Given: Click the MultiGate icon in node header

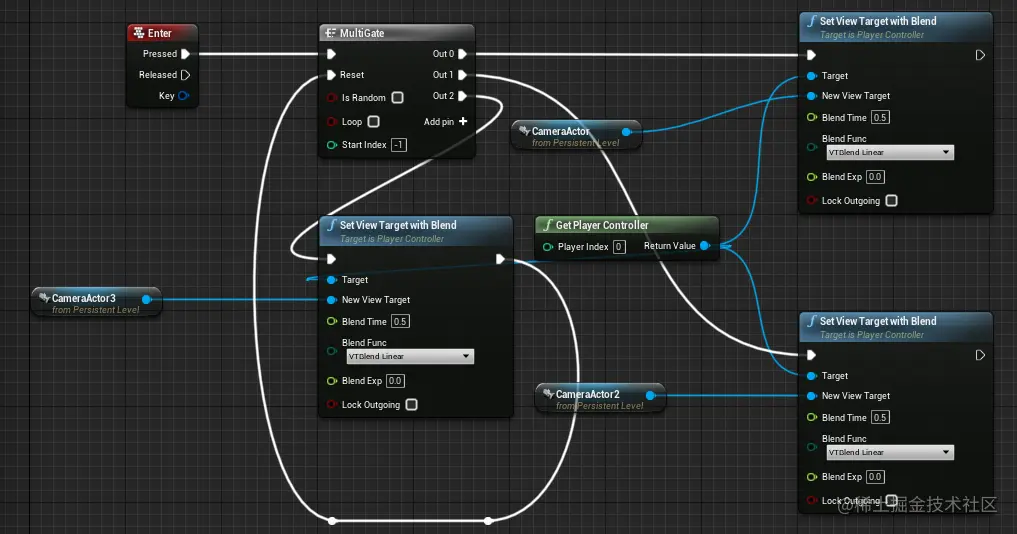Looking at the screenshot, I should 331,32.
